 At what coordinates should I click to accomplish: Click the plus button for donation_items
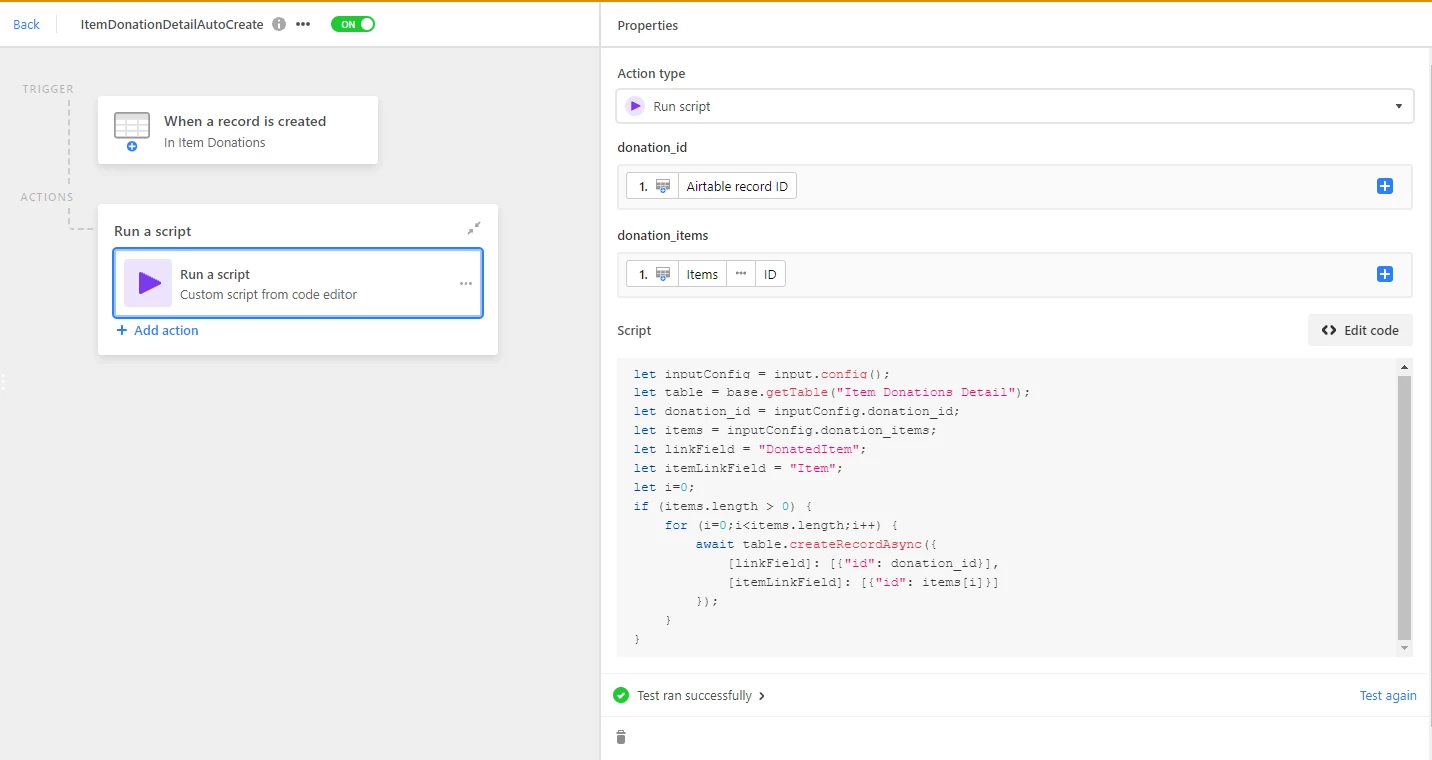click(1385, 274)
